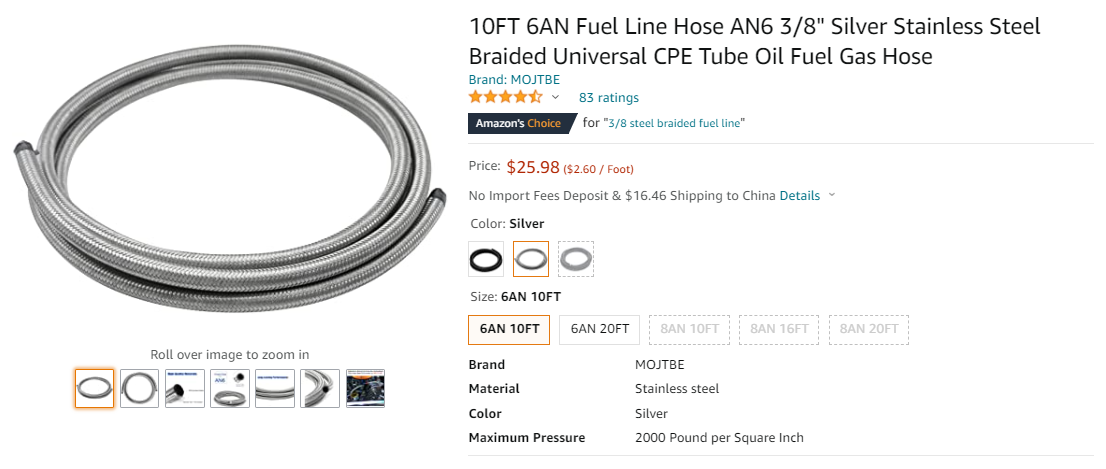The height and width of the screenshot is (469, 1106).
Task: Expand the star rating breakdown arrow
Action: 555,97
